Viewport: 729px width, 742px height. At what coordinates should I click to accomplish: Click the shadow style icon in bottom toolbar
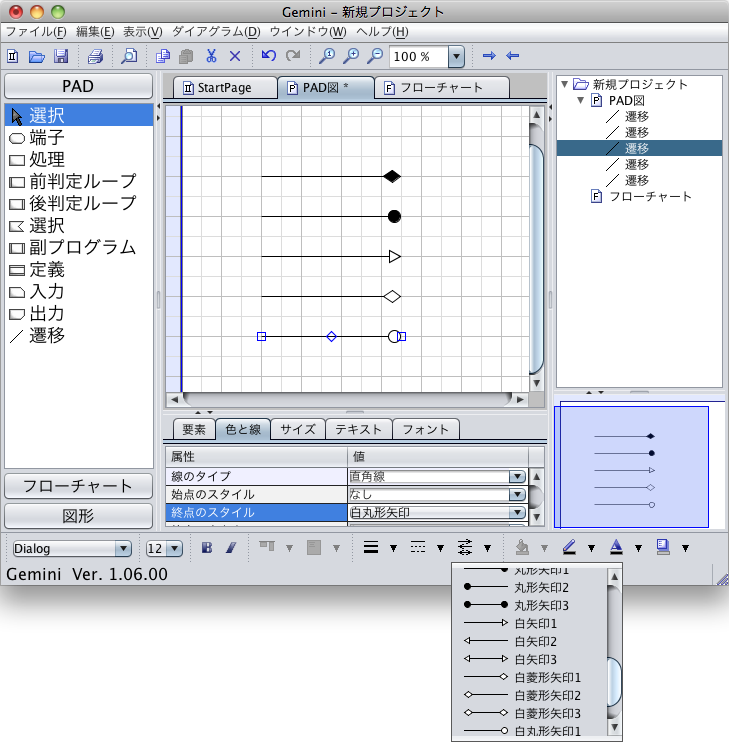pyautogui.click(x=663, y=548)
